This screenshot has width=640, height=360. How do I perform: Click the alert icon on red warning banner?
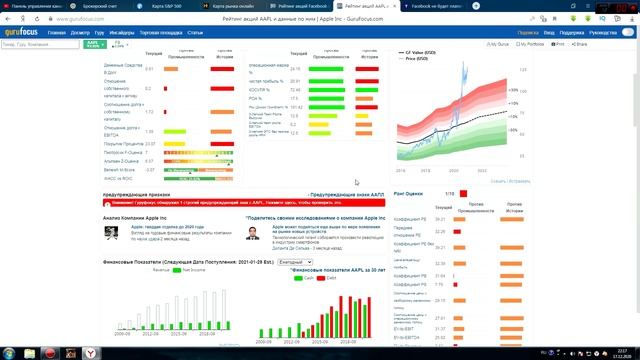107,204
